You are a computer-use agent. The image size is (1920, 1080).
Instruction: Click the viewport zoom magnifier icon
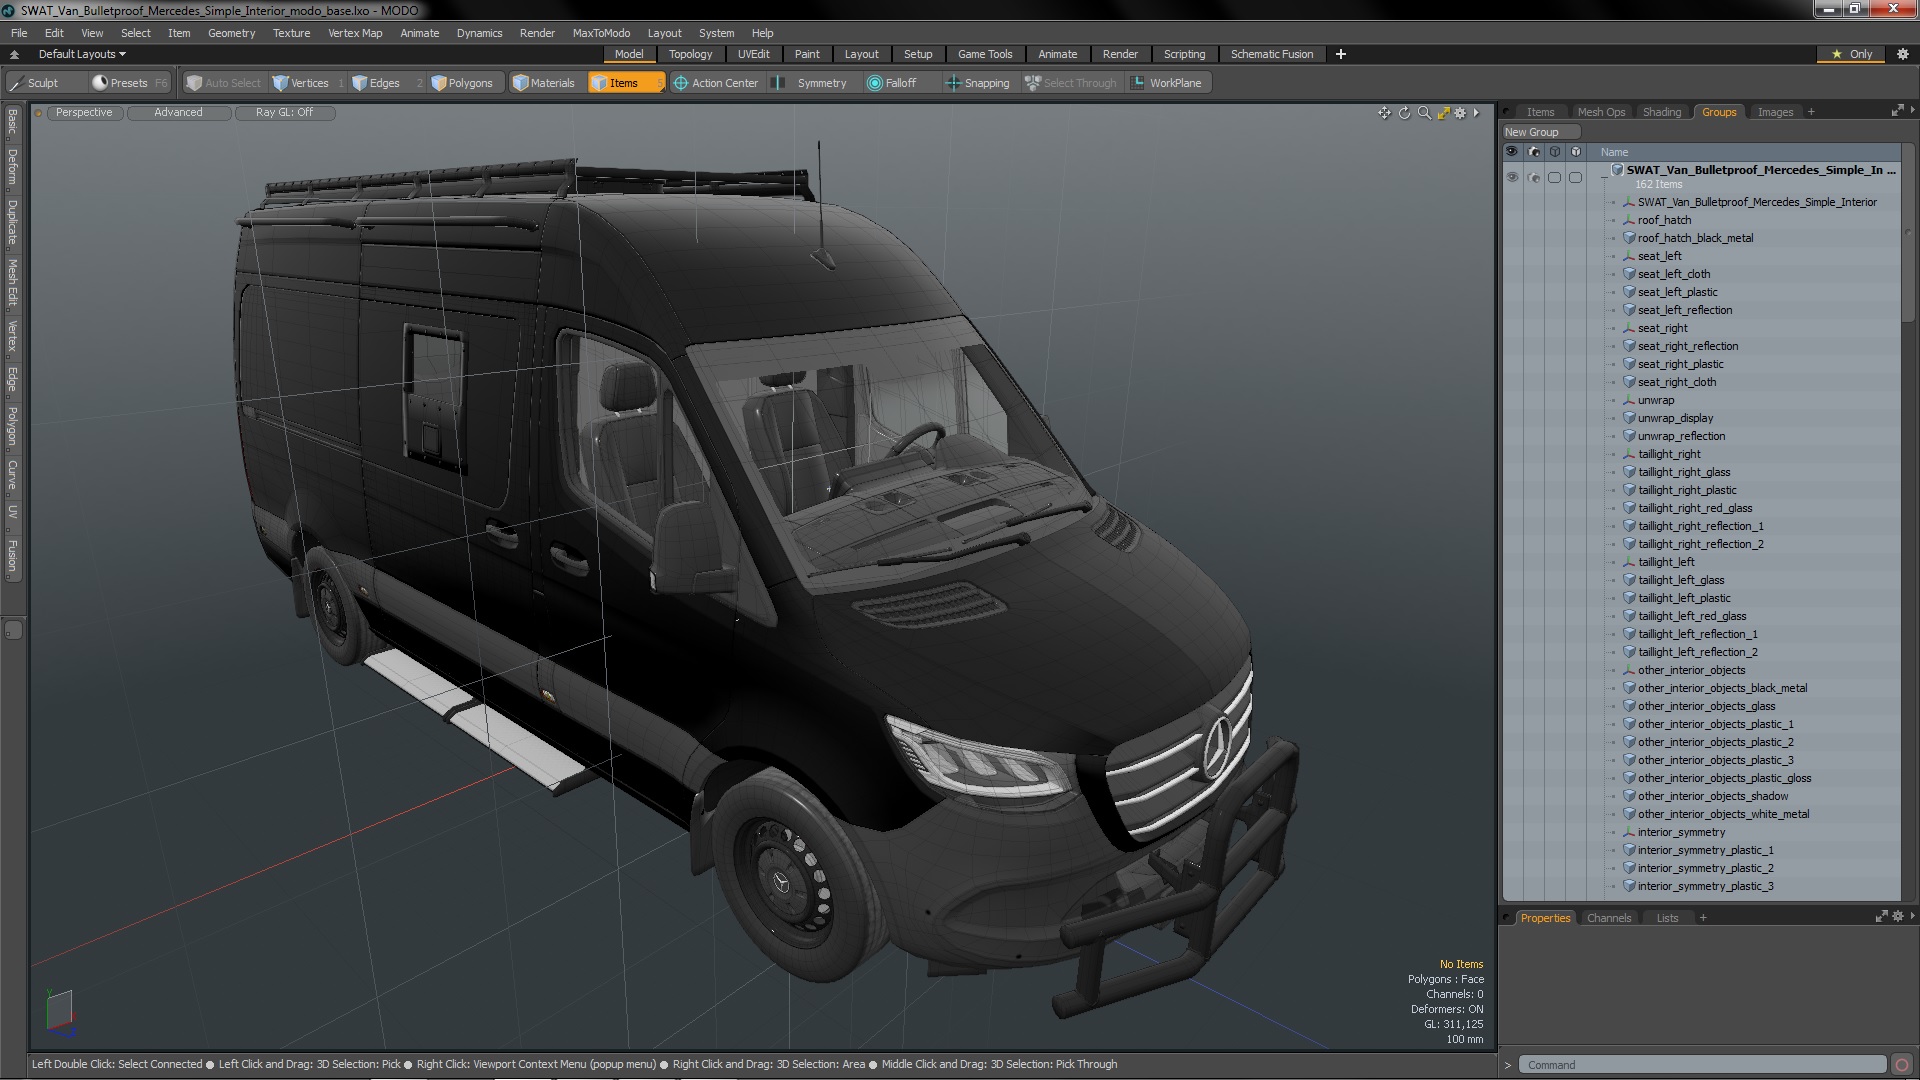pyautogui.click(x=1424, y=113)
